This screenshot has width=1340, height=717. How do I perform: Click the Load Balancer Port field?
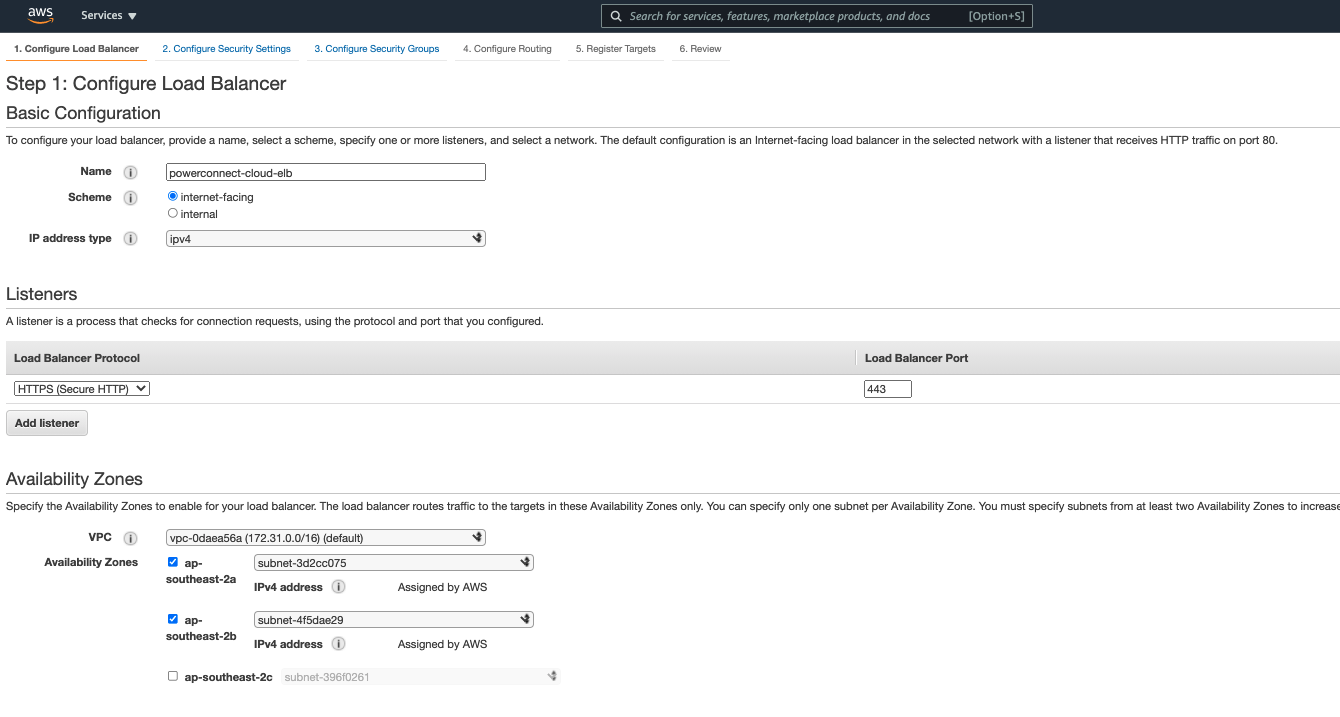click(x=887, y=389)
